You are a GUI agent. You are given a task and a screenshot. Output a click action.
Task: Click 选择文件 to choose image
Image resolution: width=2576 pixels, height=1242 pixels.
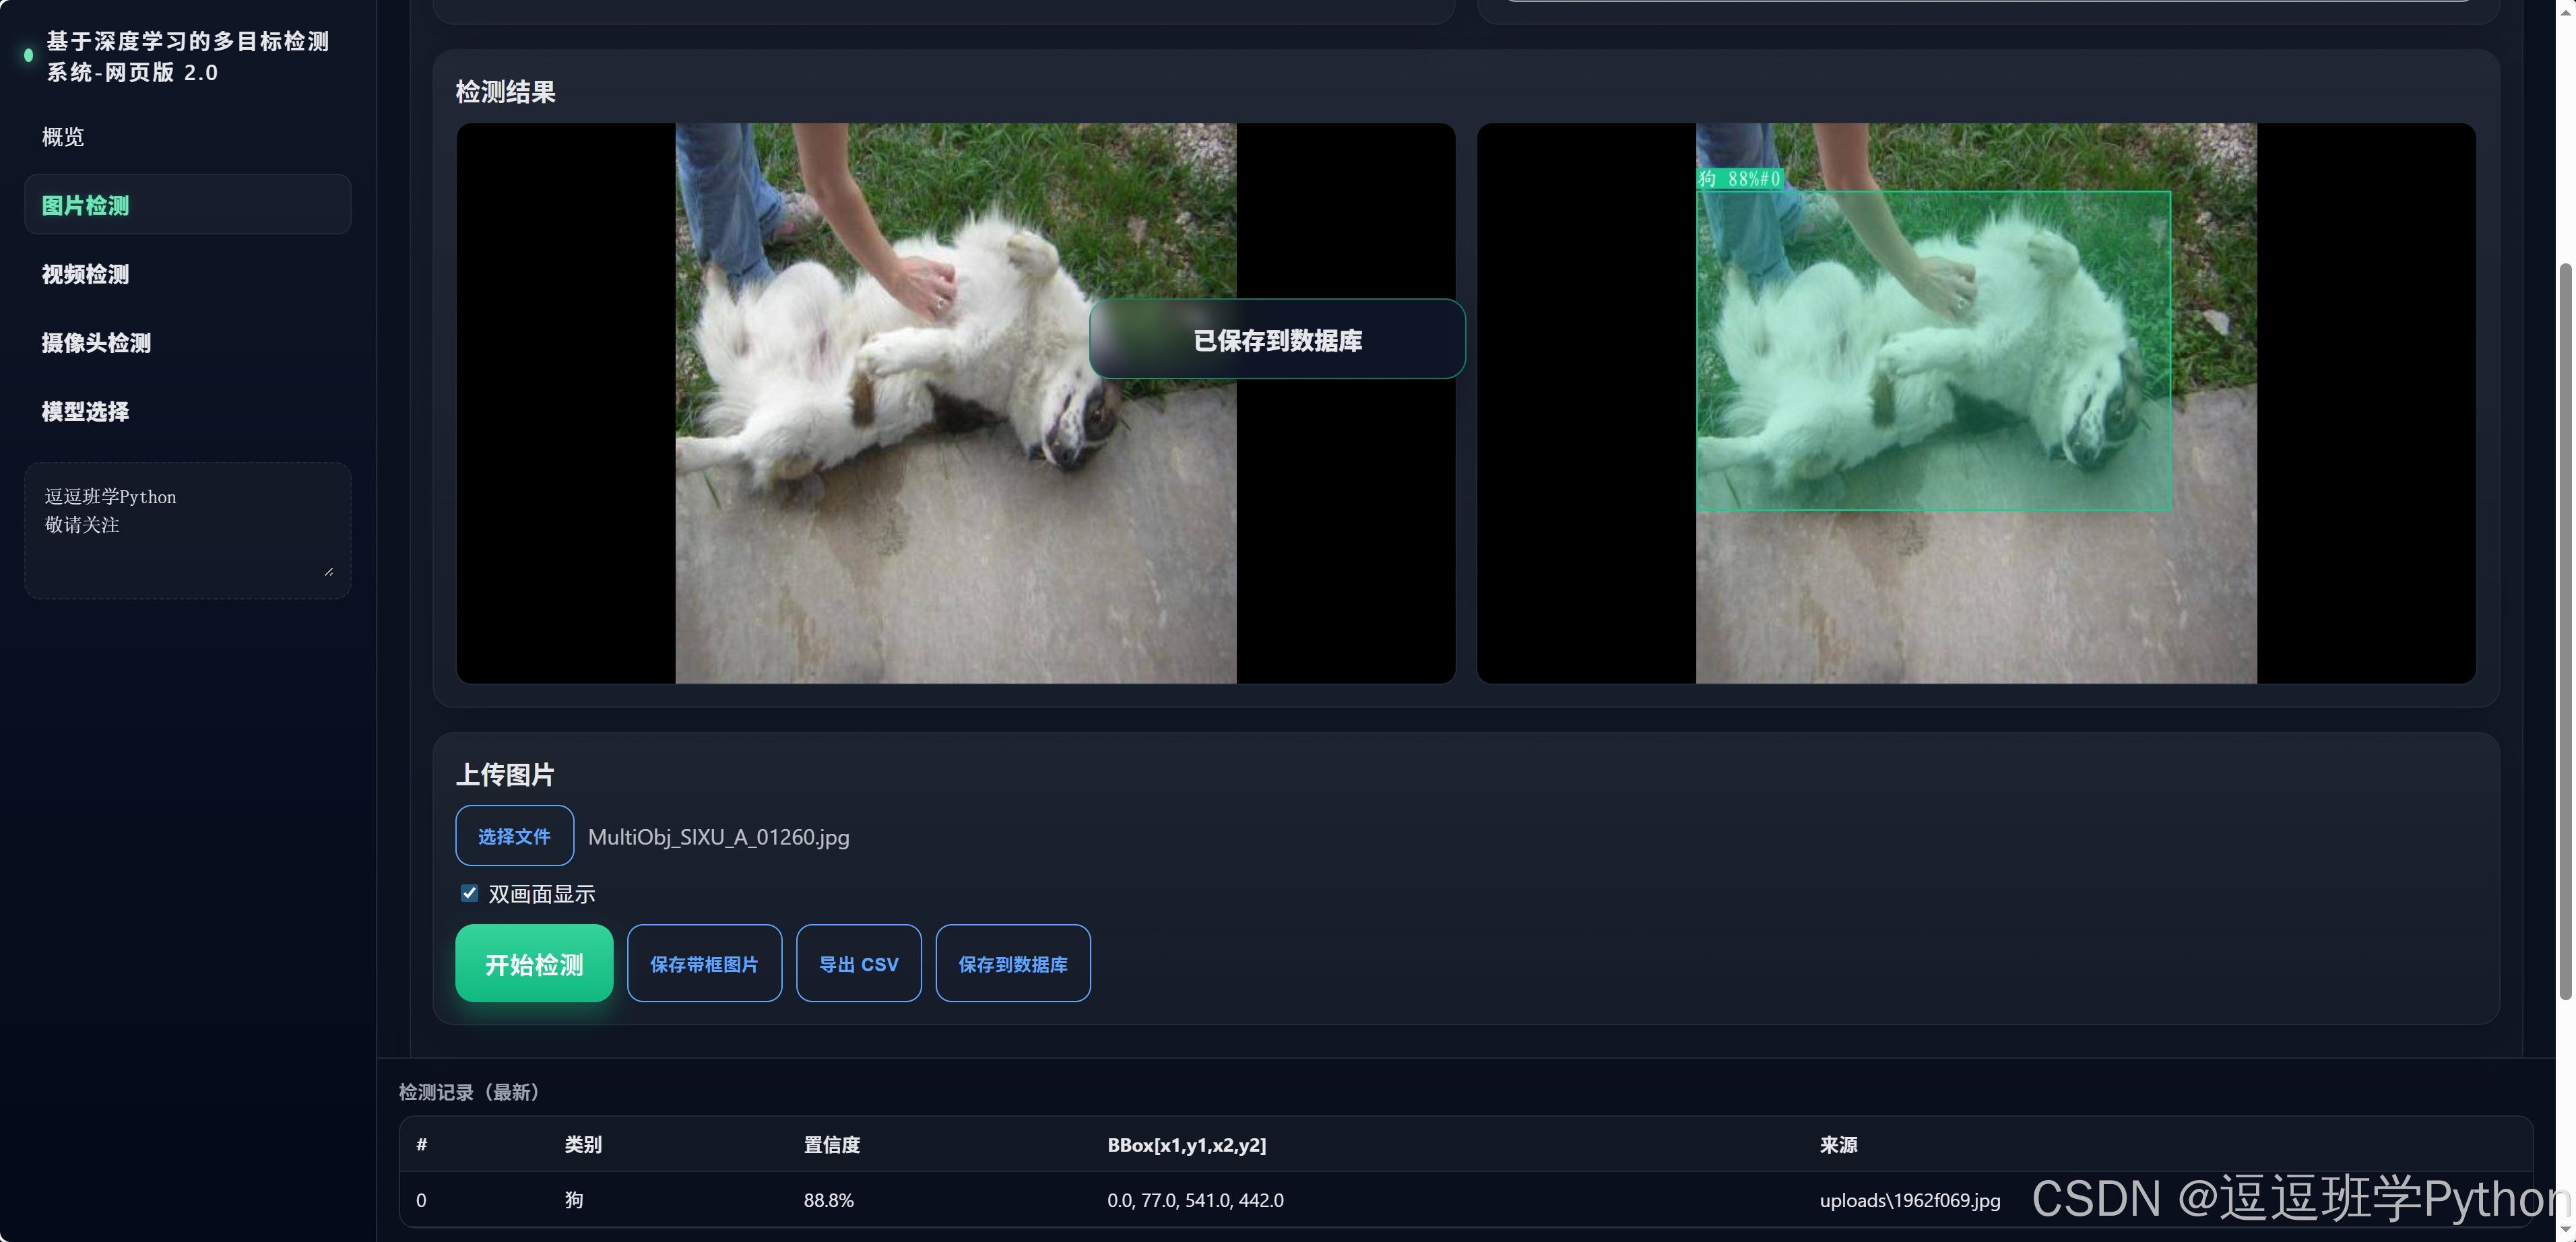pos(514,836)
